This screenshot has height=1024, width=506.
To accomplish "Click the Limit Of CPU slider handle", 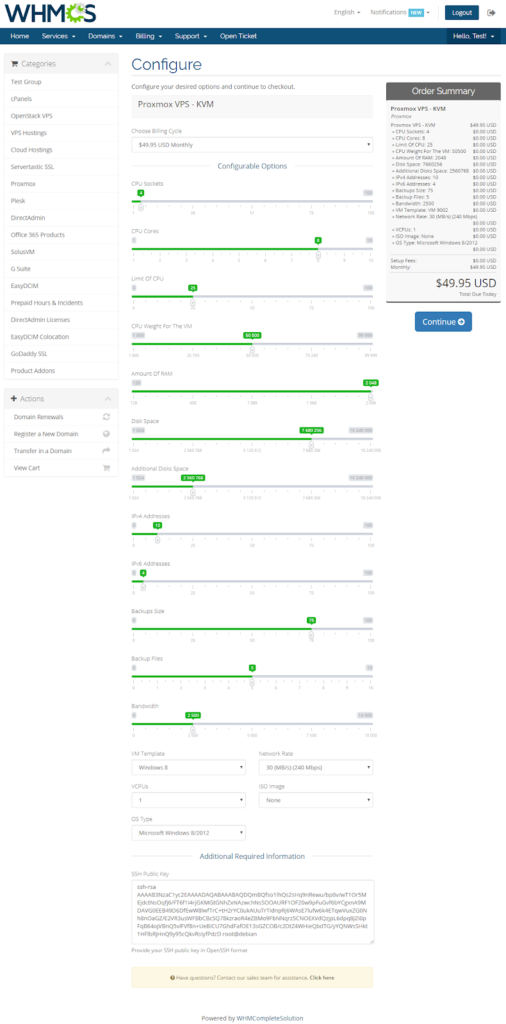I will tap(193, 302).
